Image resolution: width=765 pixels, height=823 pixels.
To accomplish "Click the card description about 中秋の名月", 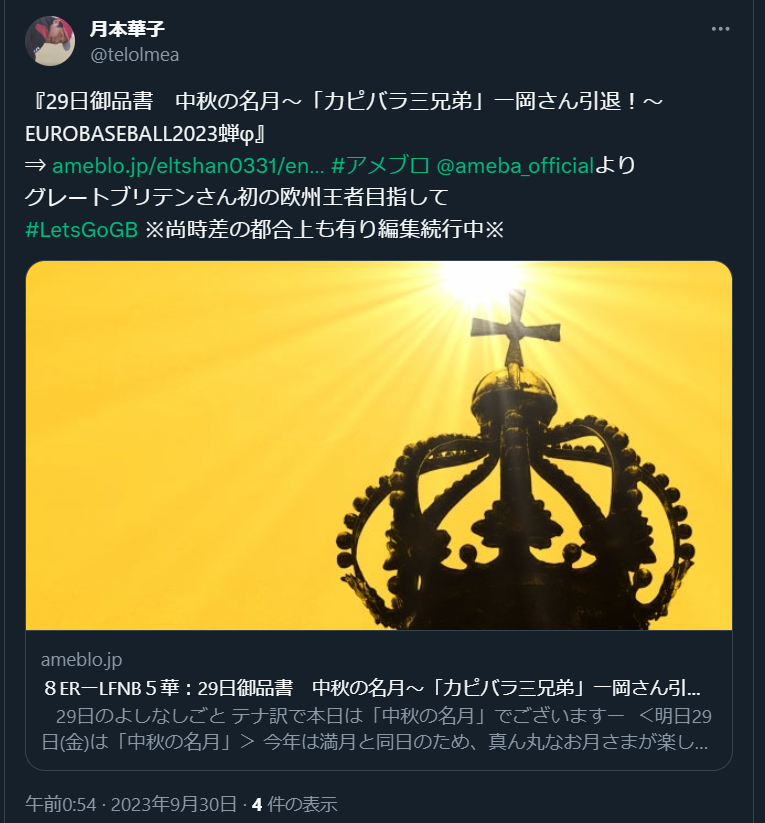I will coord(376,729).
